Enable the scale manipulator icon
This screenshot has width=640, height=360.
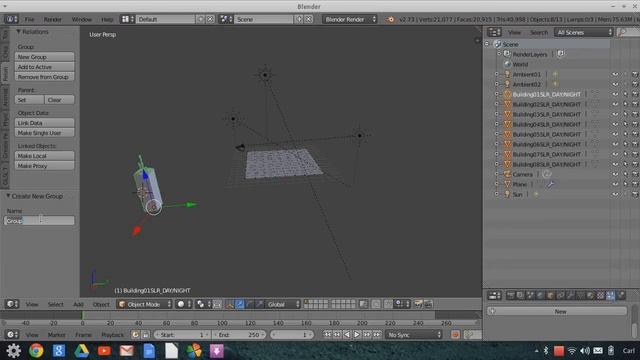259,304
